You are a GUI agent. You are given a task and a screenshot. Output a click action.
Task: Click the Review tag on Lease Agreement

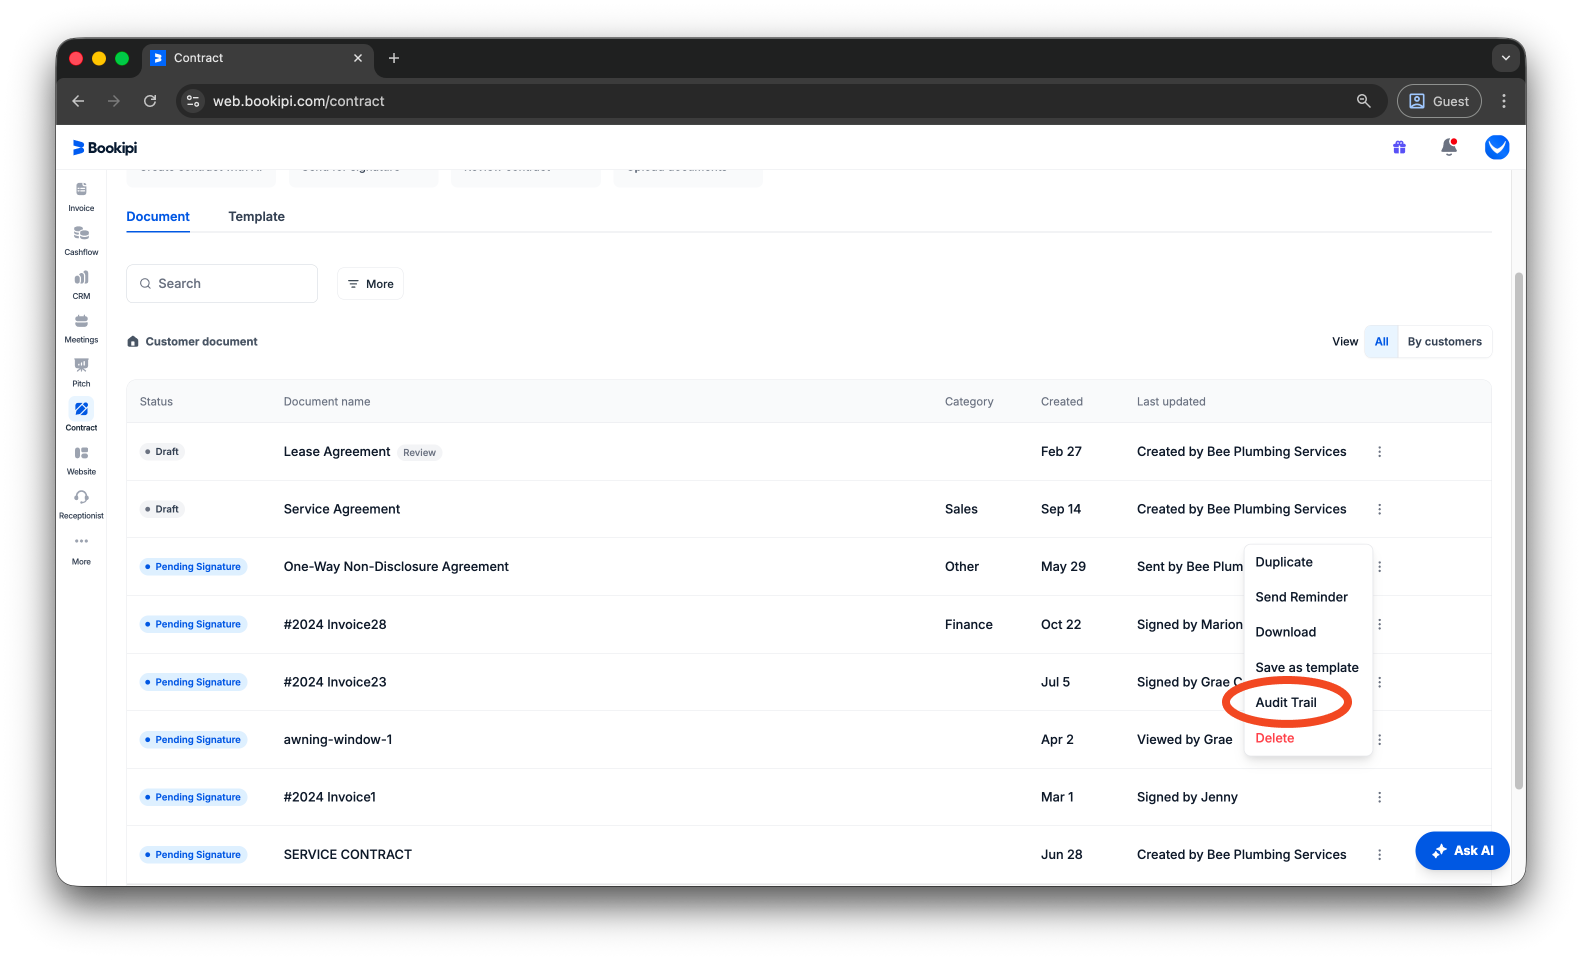(x=419, y=453)
